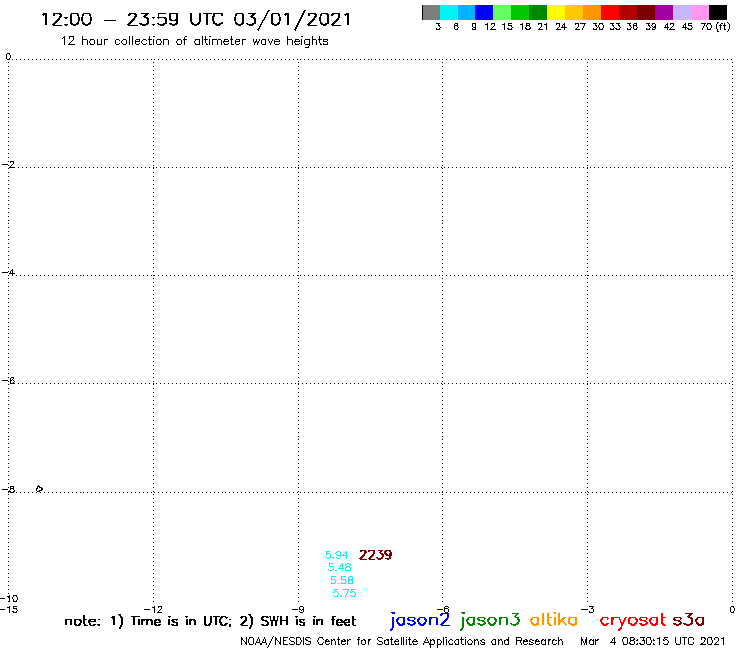Click the latitude axis label -2
The image size is (740, 650).
pyautogui.click(x=8, y=164)
